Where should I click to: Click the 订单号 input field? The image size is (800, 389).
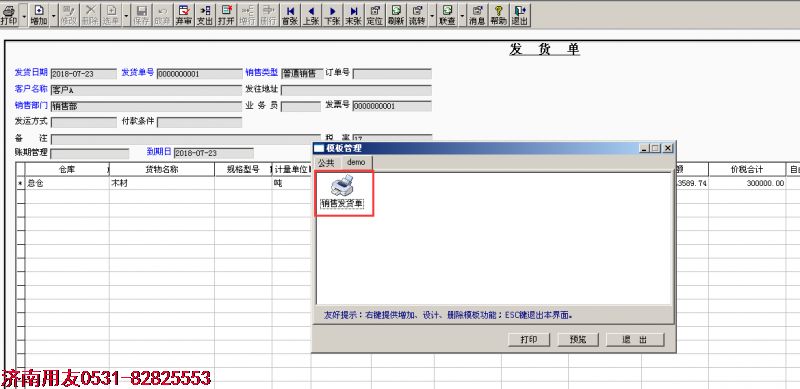(x=392, y=74)
